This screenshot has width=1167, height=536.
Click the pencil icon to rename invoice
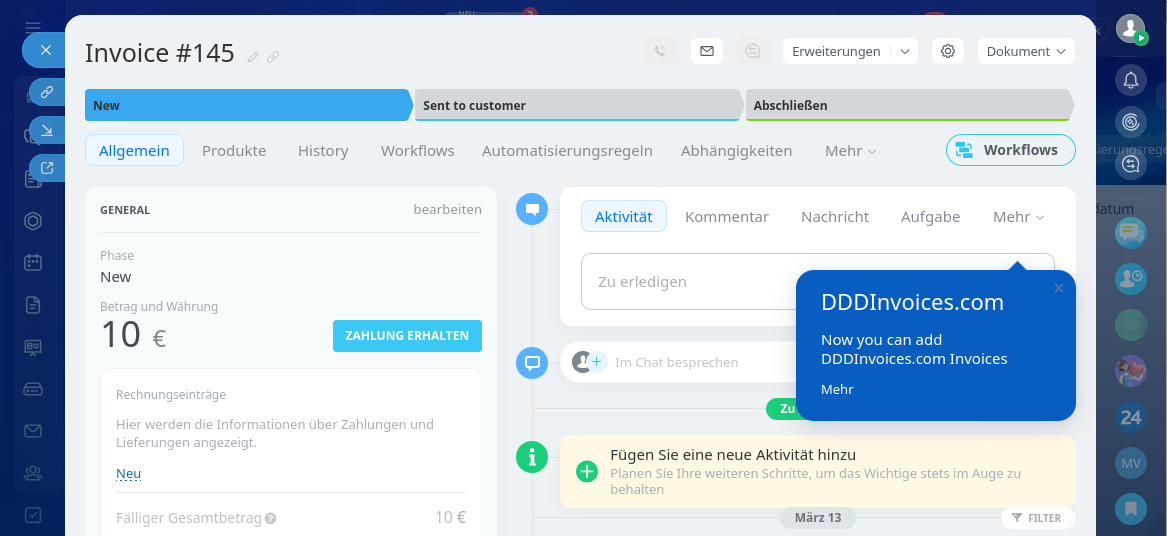click(x=253, y=57)
